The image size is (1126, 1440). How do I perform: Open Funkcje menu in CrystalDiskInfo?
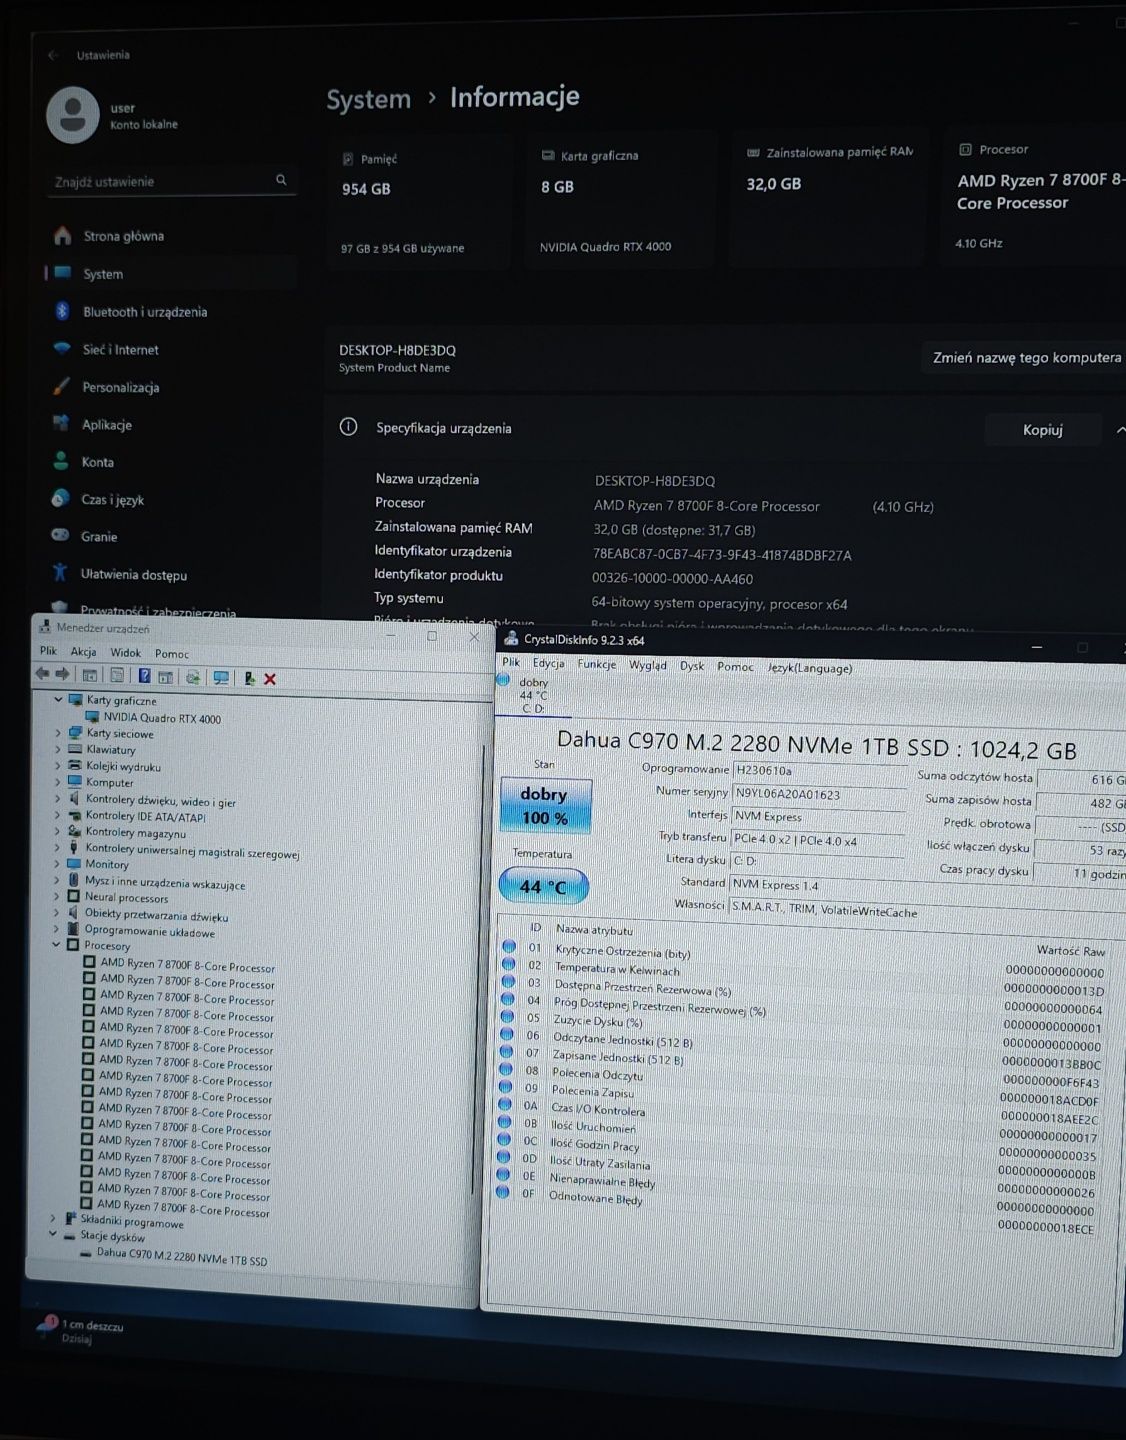596,664
